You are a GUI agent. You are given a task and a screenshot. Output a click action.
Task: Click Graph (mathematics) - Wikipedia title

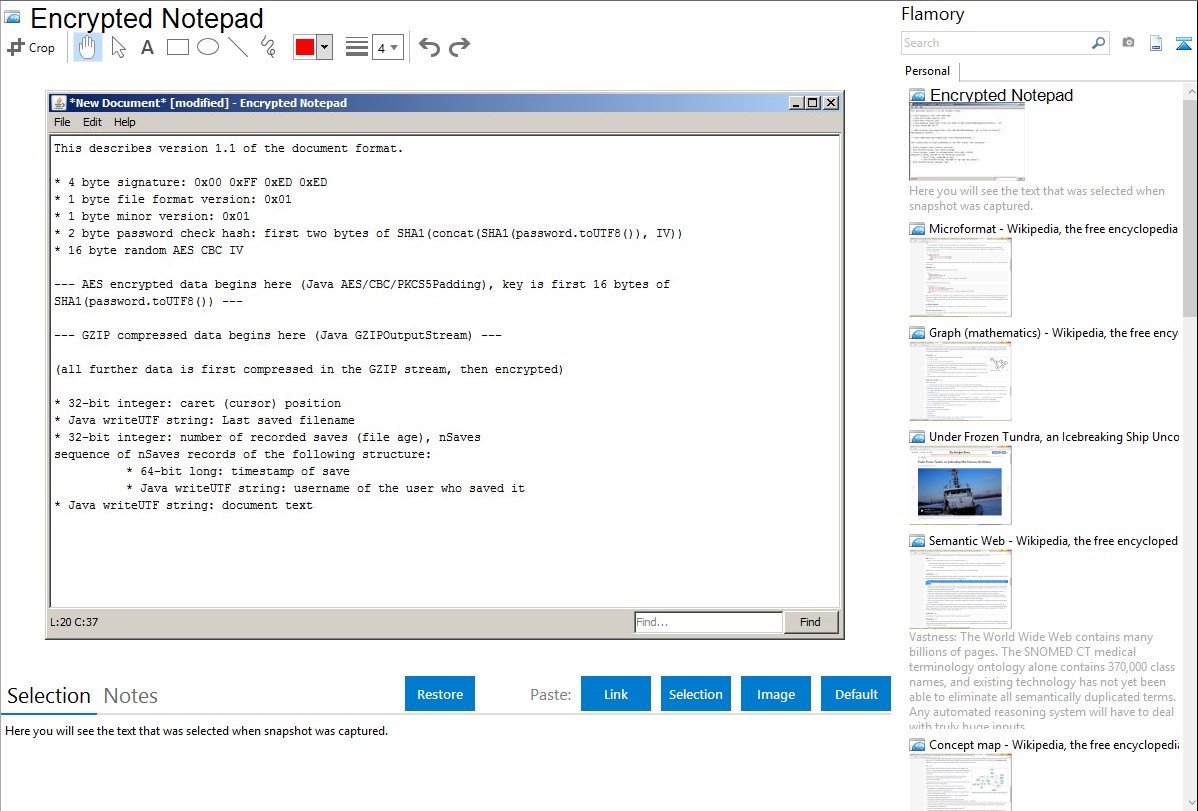click(1053, 333)
